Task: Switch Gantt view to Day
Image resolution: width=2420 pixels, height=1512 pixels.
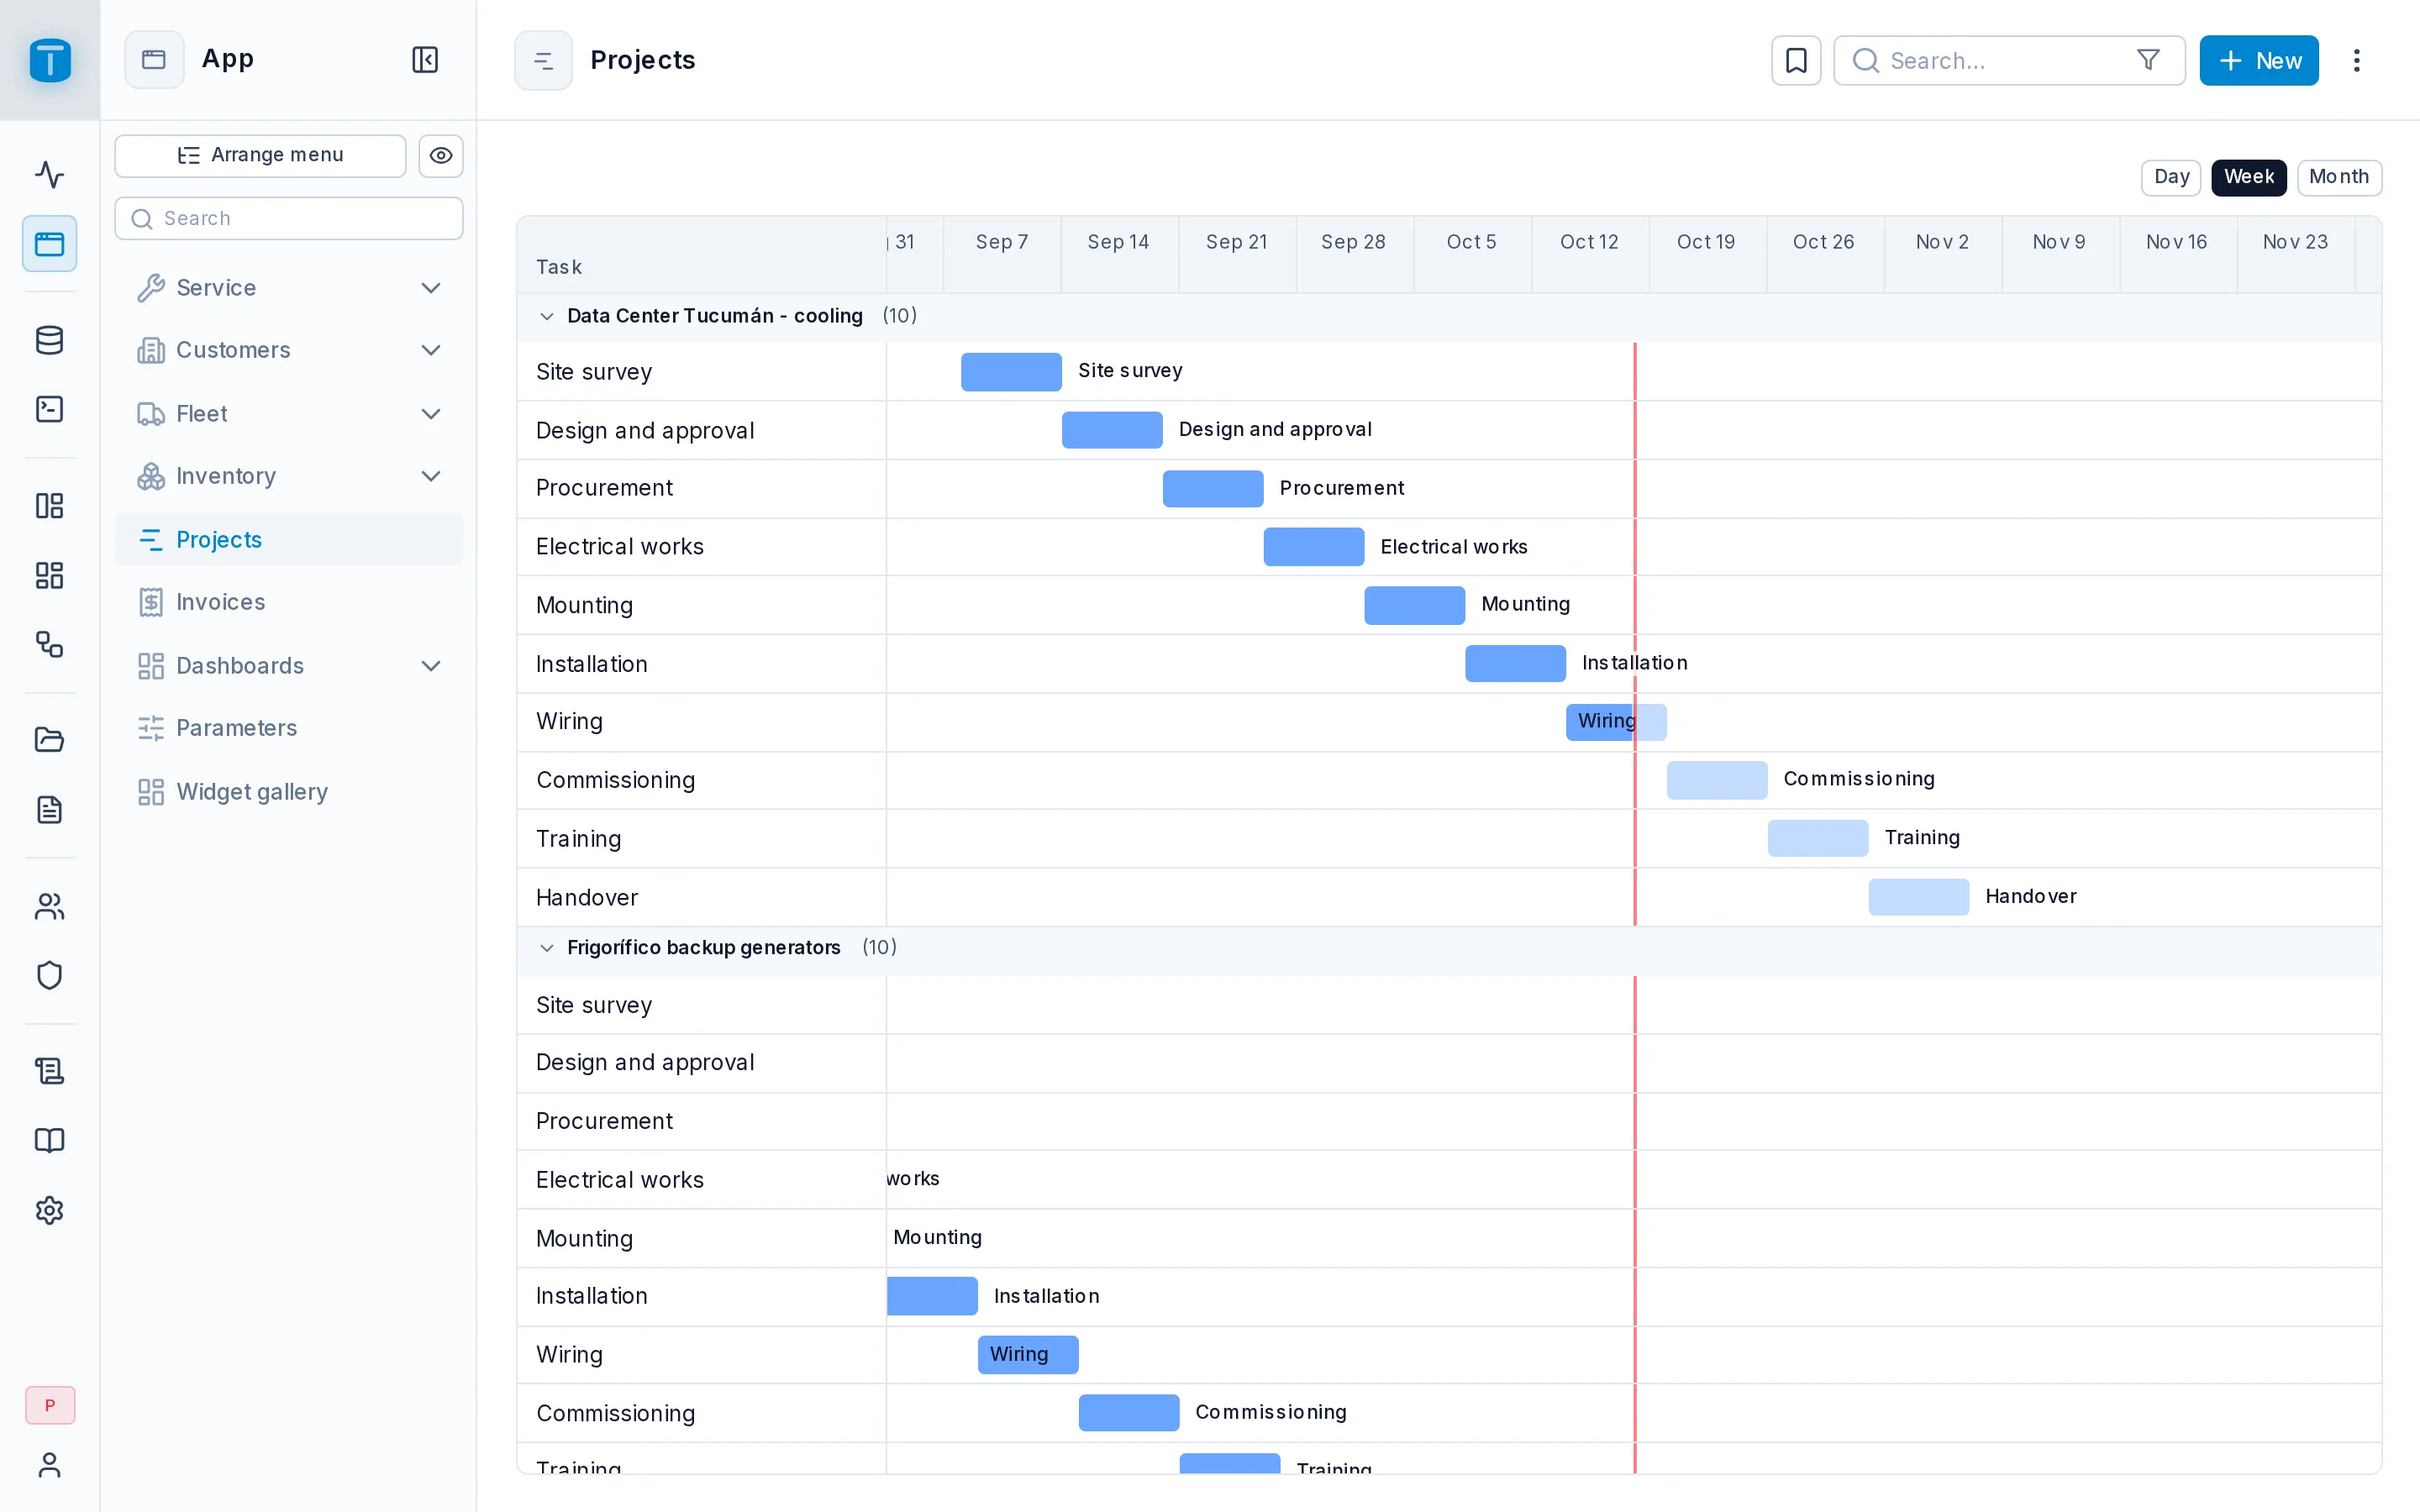Action: [2171, 177]
